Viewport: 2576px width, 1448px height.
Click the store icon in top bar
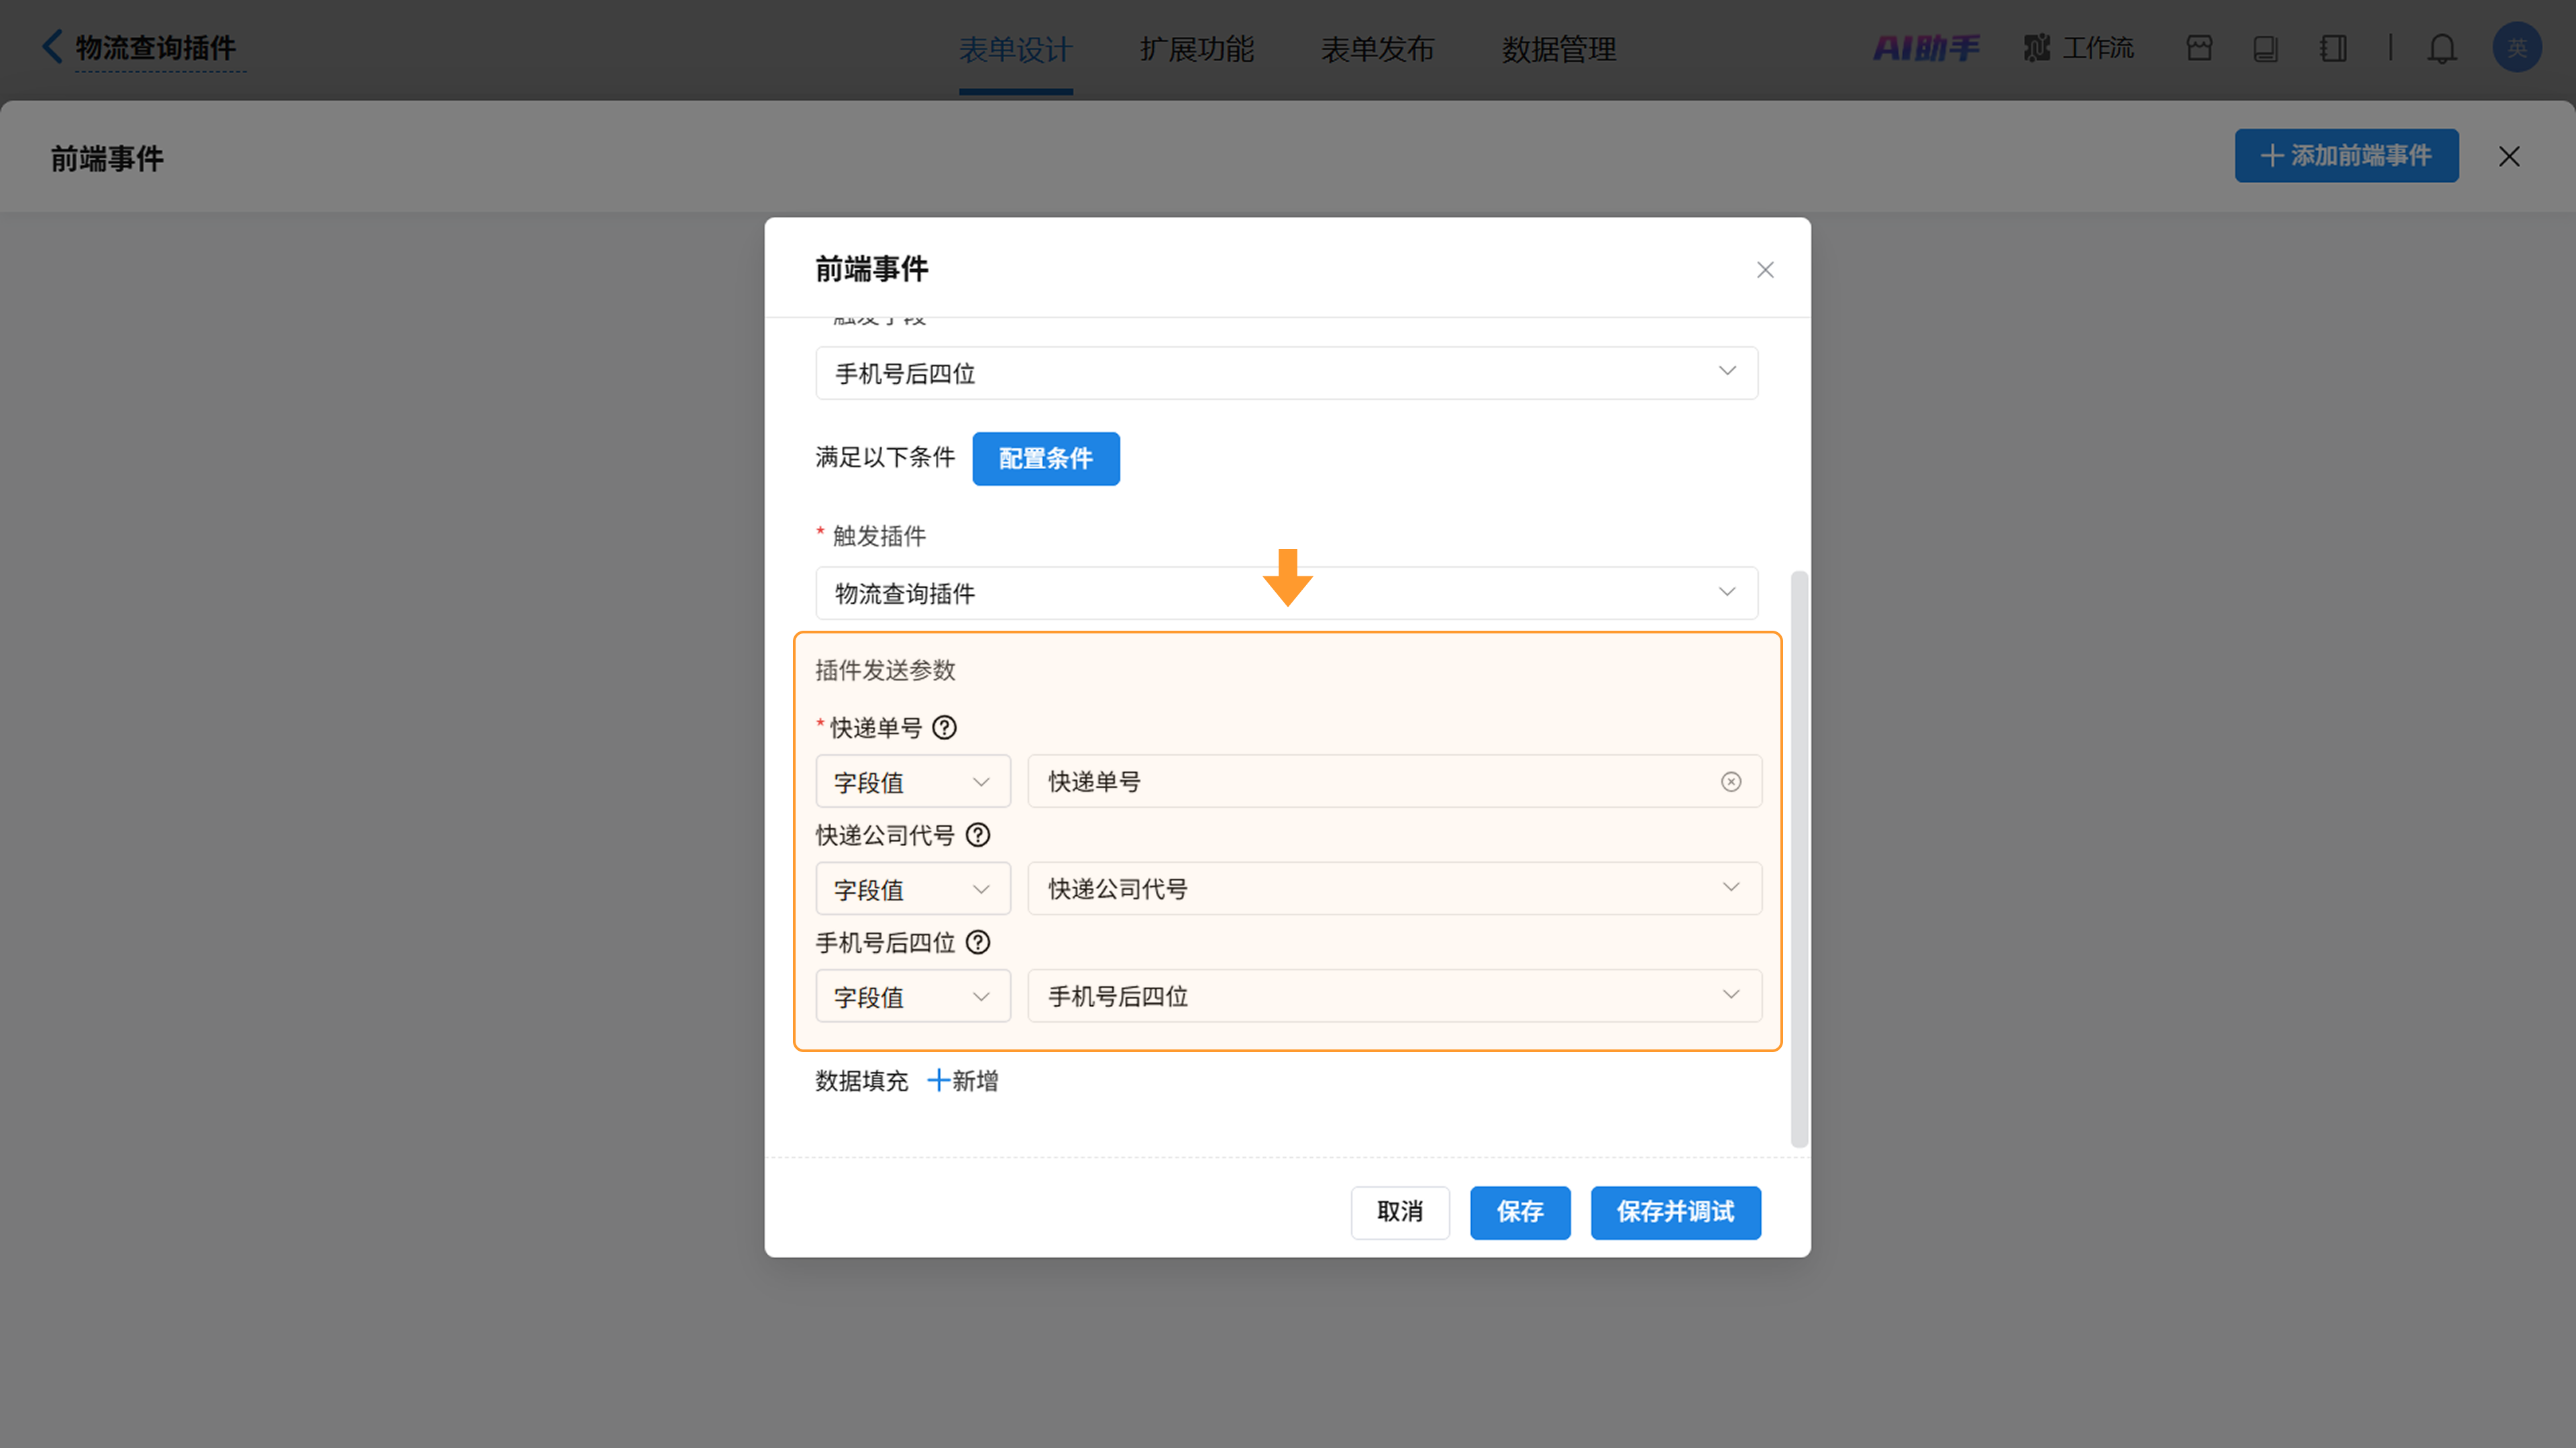(2199, 48)
